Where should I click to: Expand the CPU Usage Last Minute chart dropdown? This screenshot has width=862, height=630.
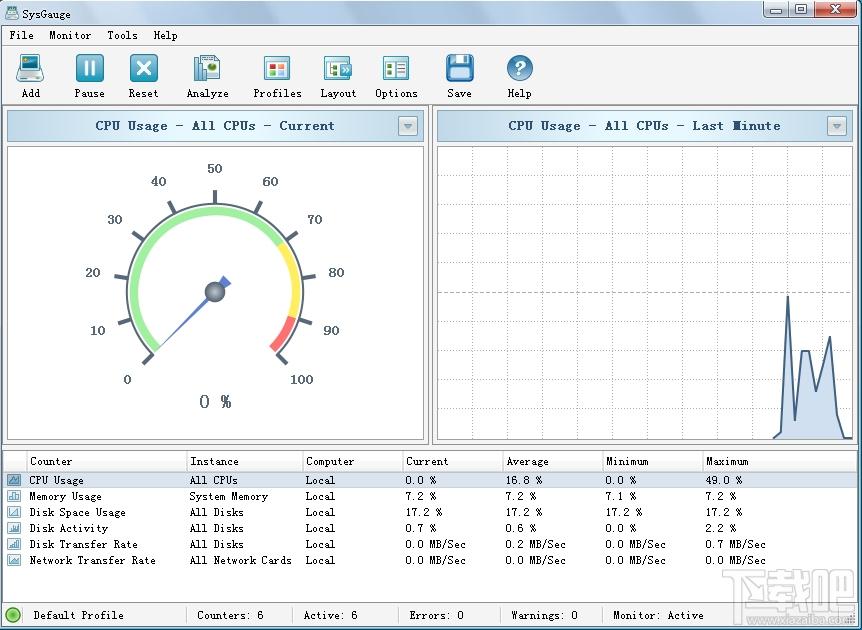coord(837,126)
